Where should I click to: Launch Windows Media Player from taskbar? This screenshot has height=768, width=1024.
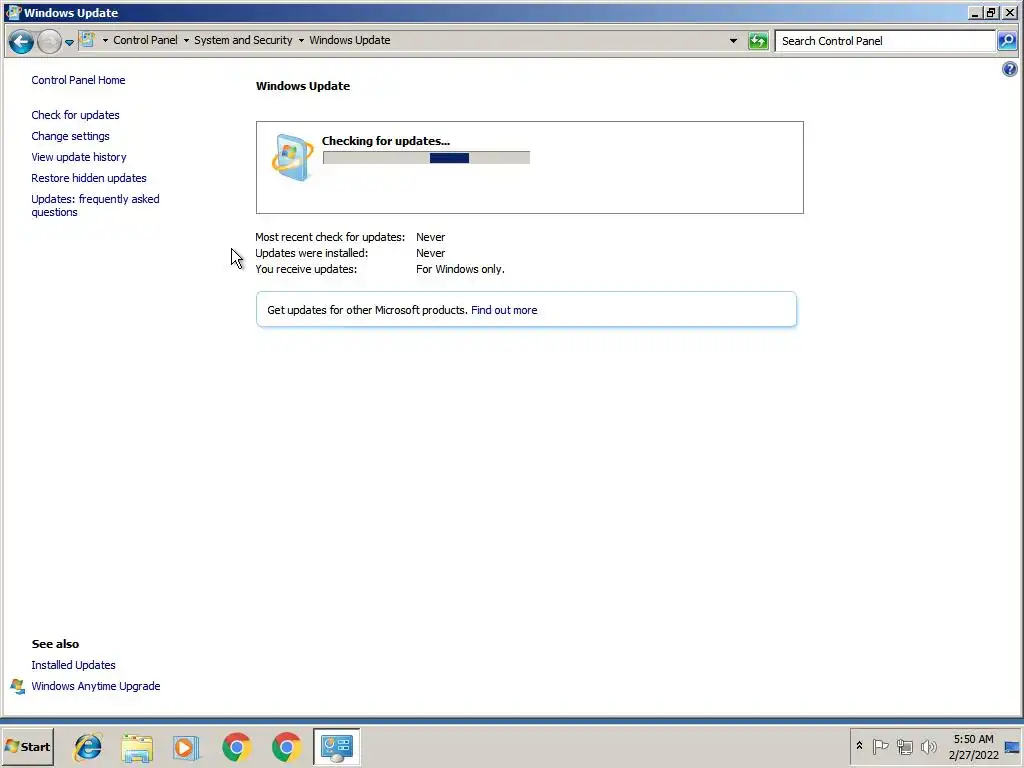[186, 748]
